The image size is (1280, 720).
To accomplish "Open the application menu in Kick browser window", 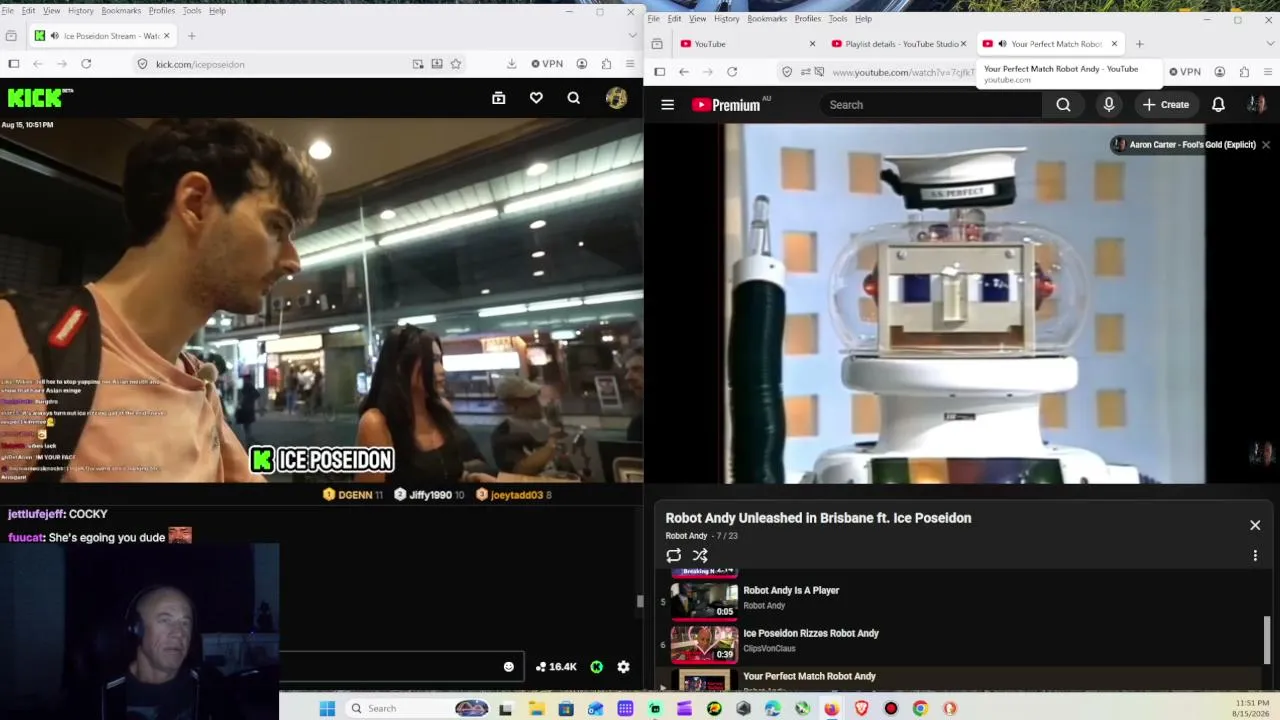I will pyautogui.click(x=630, y=64).
